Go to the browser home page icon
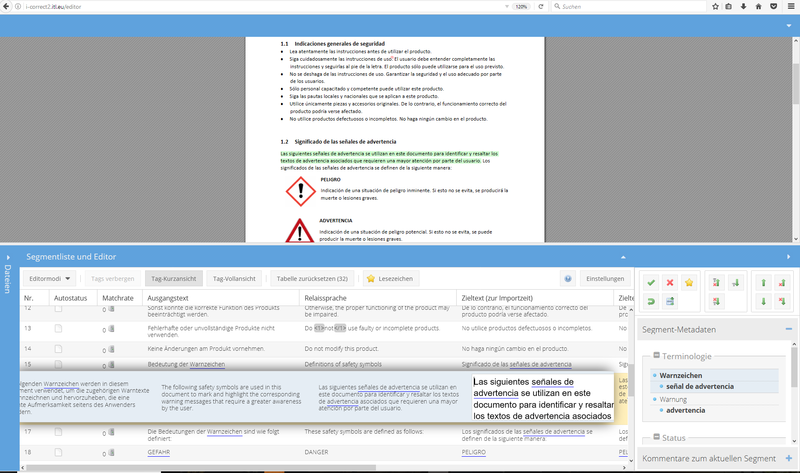The width and height of the screenshot is (800, 473). coord(759,6)
